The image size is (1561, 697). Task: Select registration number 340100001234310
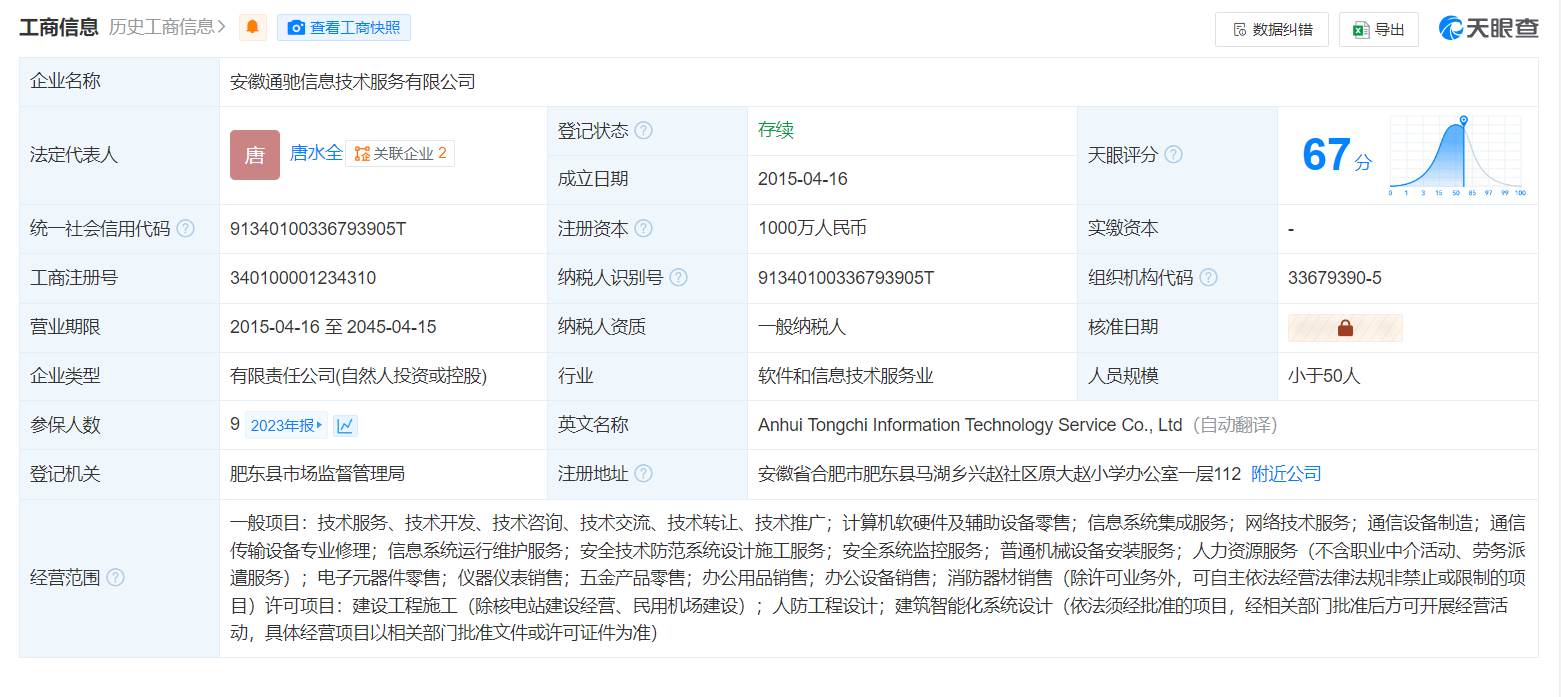pyautogui.click(x=303, y=278)
